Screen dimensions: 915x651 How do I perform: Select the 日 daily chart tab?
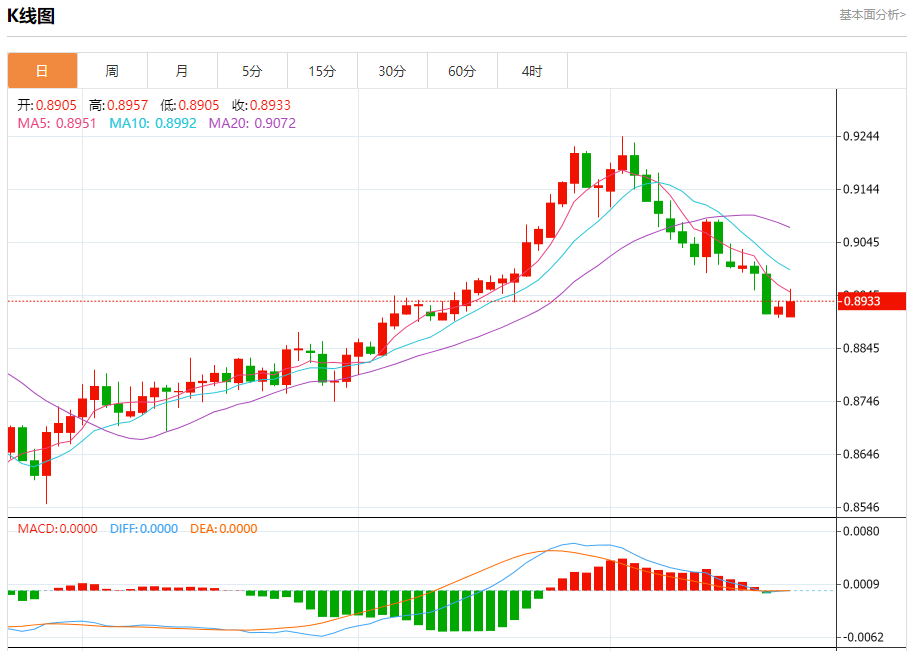(x=43, y=71)
